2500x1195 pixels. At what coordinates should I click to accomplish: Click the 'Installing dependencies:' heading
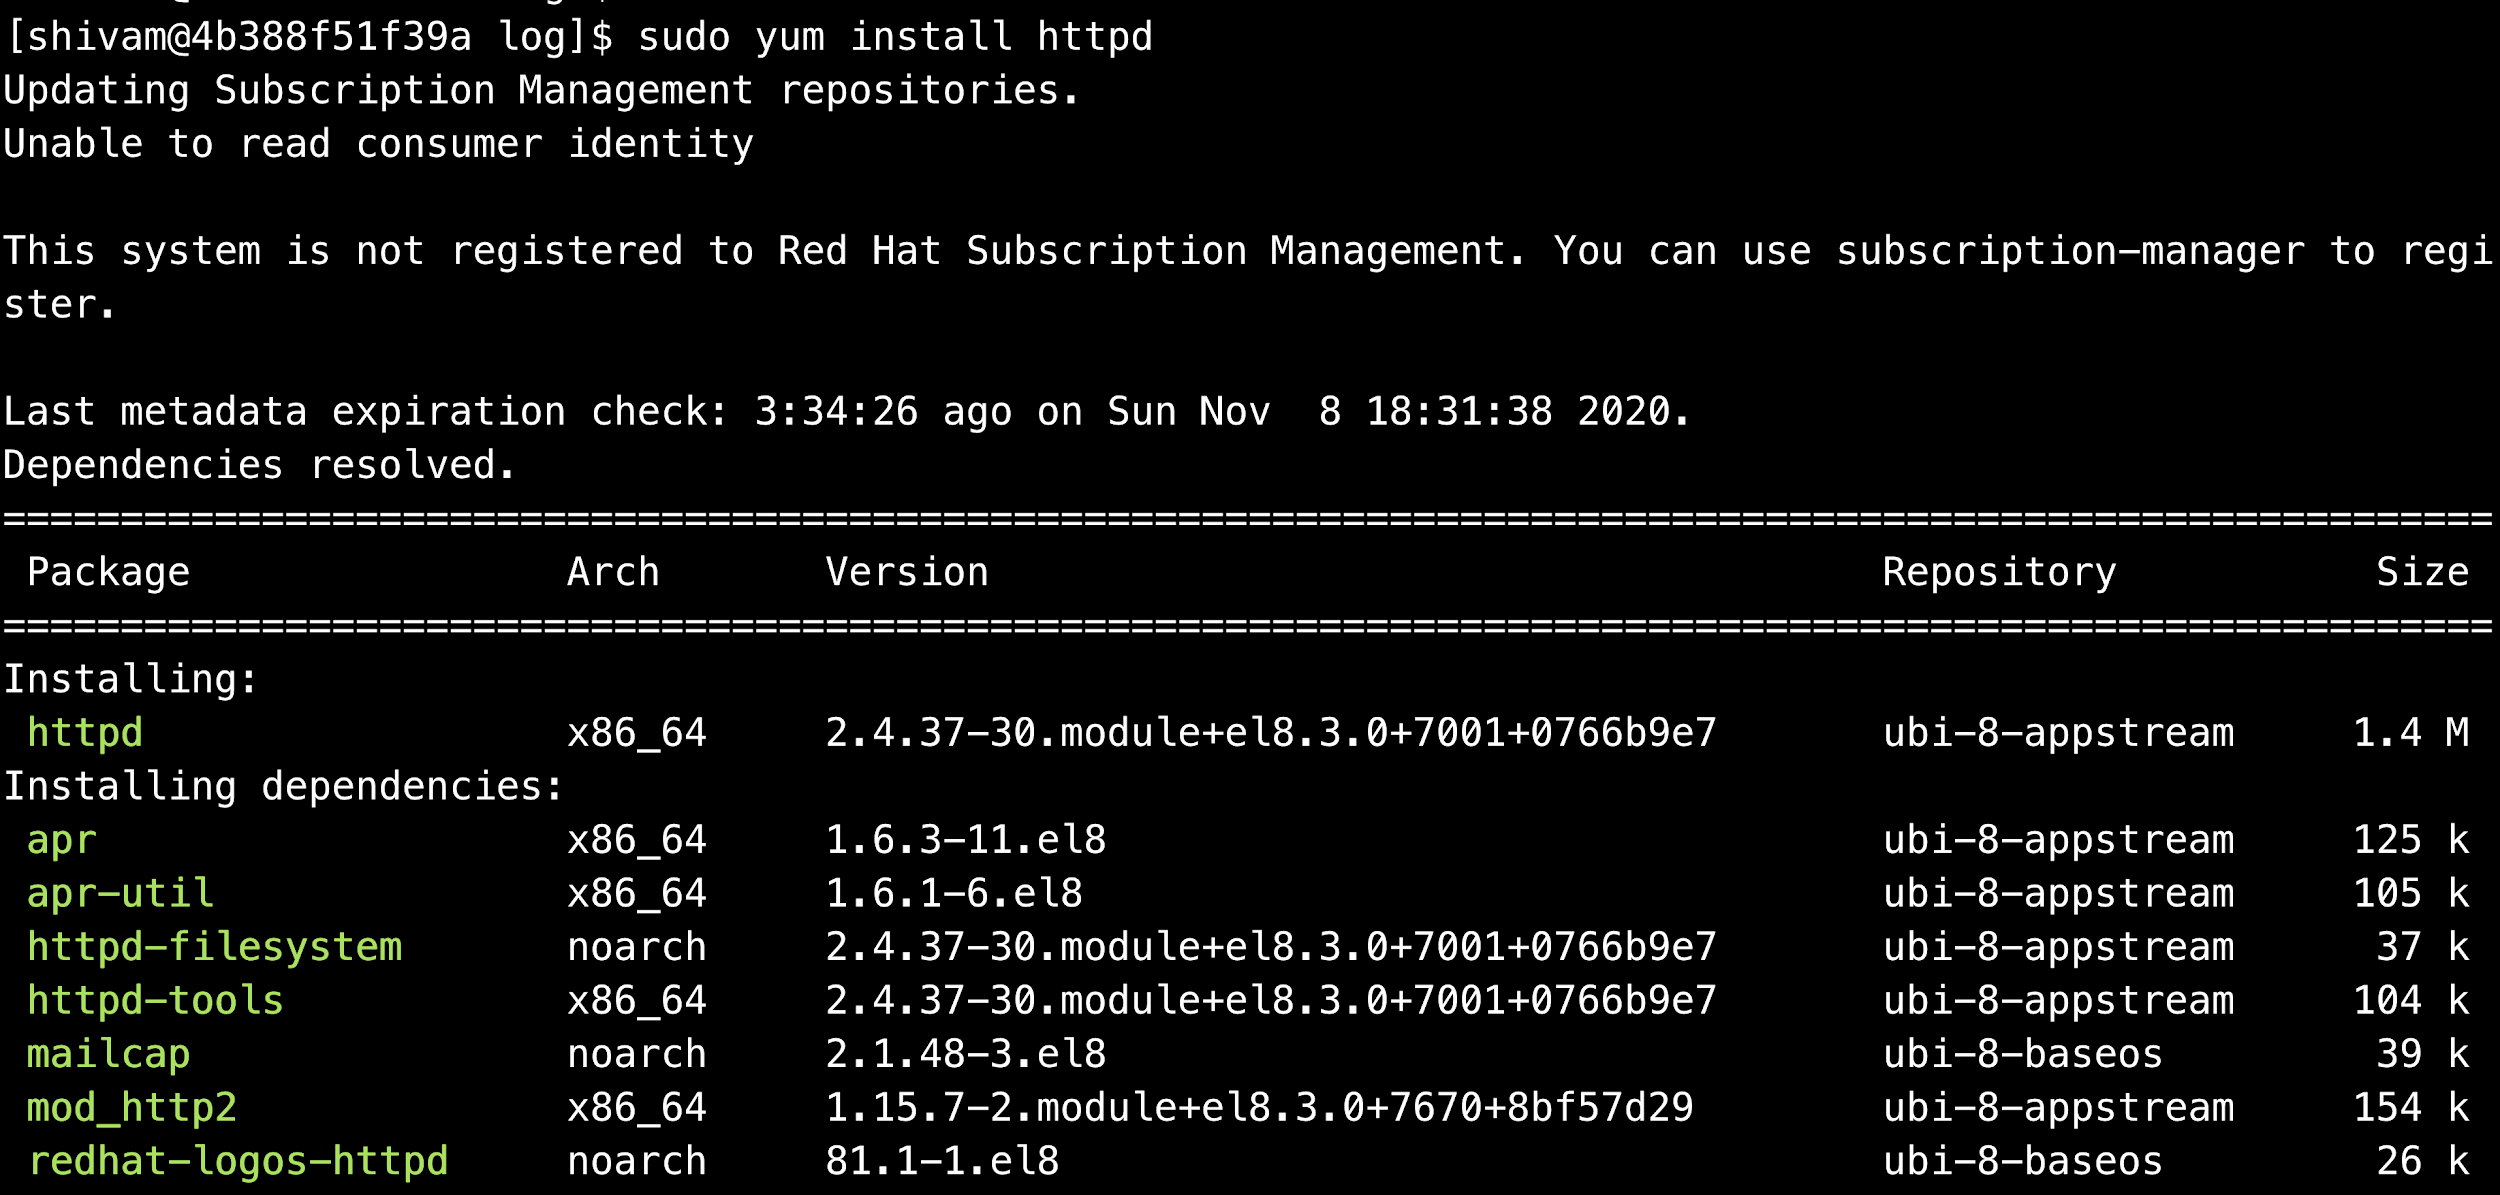(x=284, y=787)
